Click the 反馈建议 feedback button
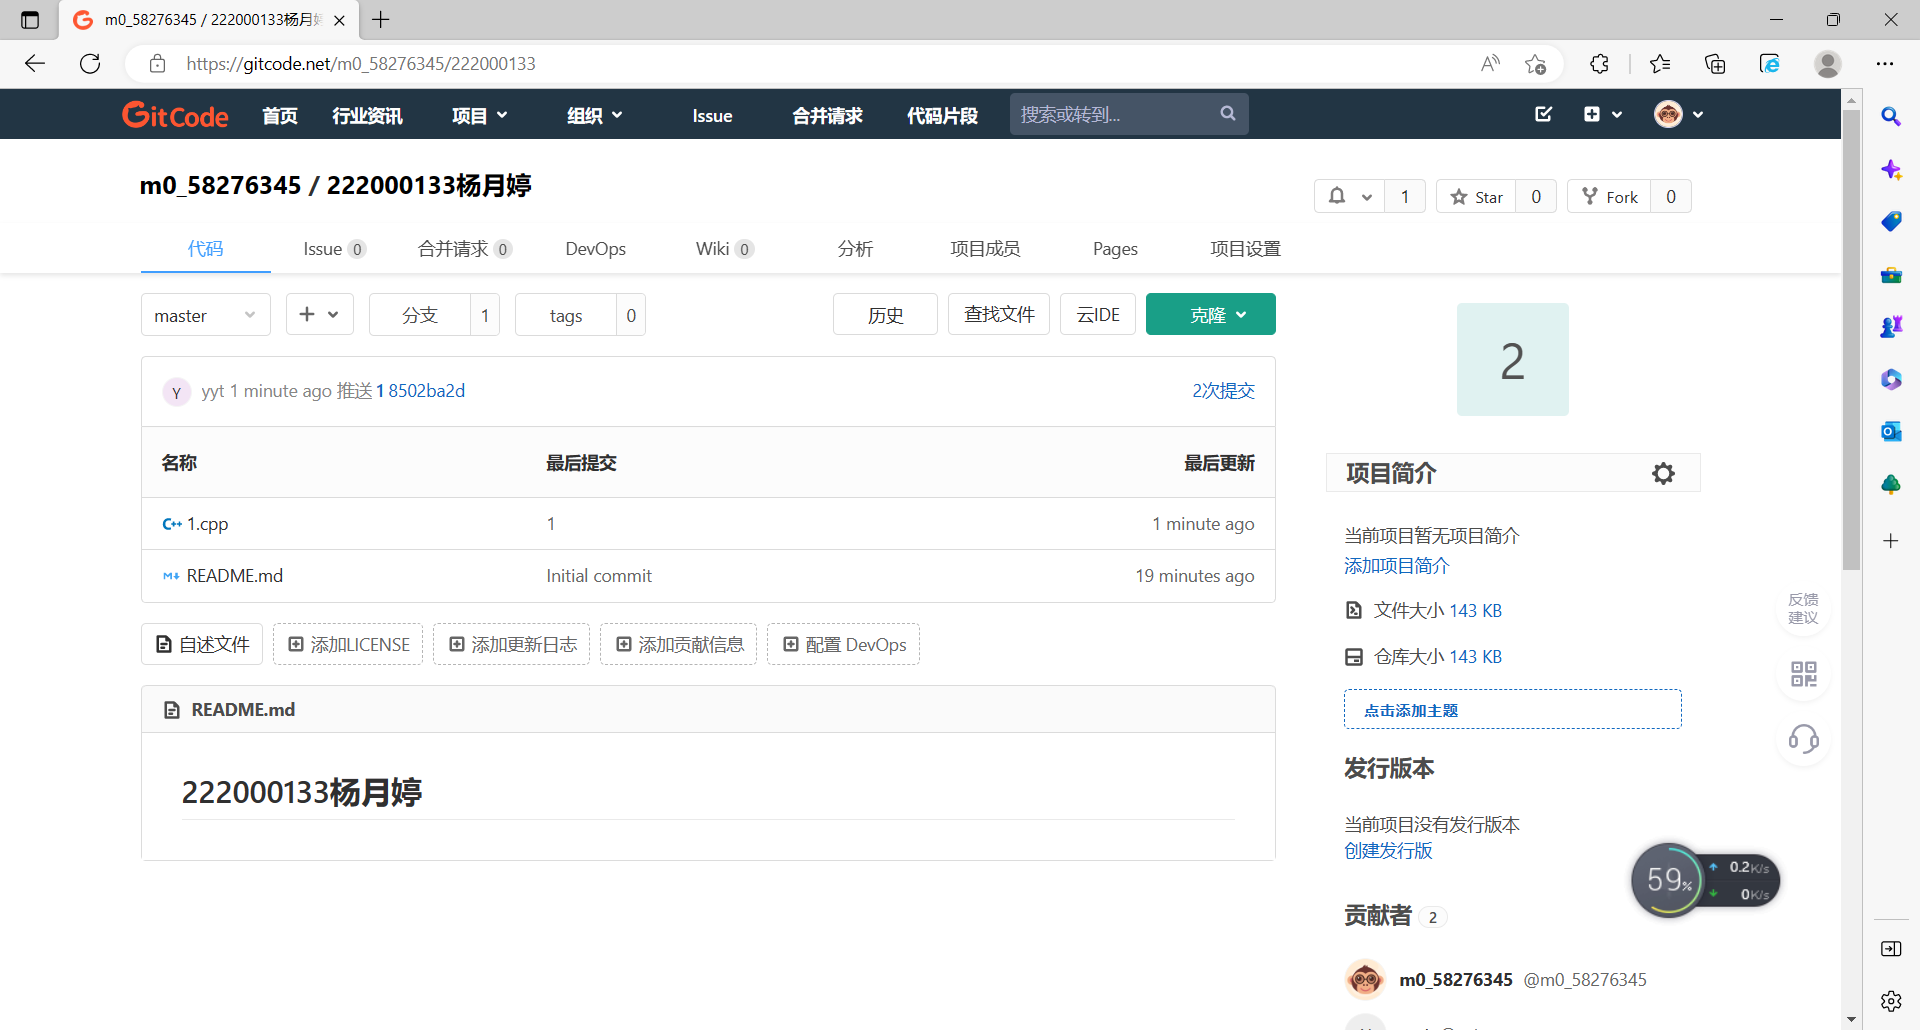Screen dimensions: 1920x1030 pos(1803,608)
